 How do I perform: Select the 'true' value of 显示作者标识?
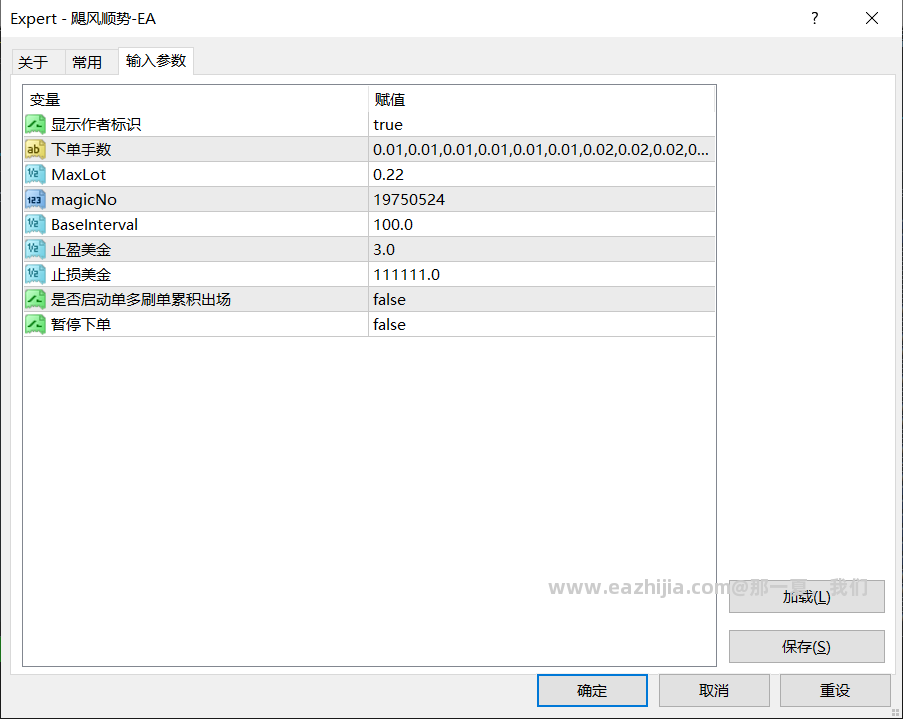(x=388, y=124)
